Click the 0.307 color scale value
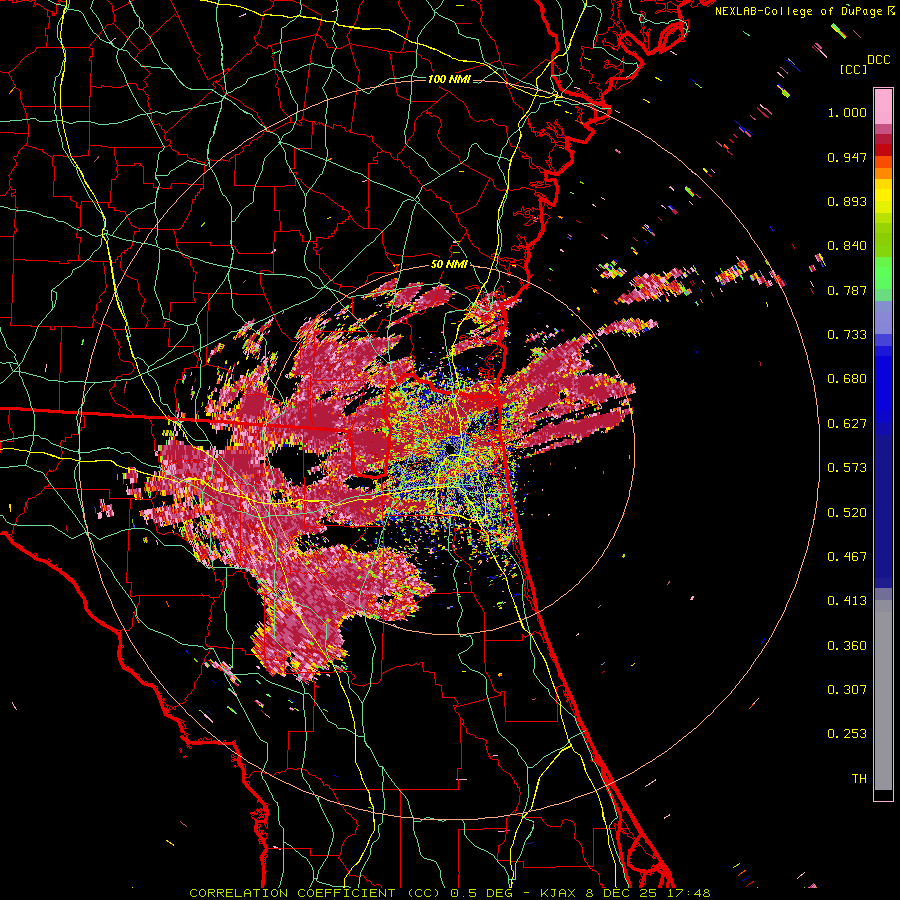The height and width of the screenshot is (900, 900). [847, 690]
